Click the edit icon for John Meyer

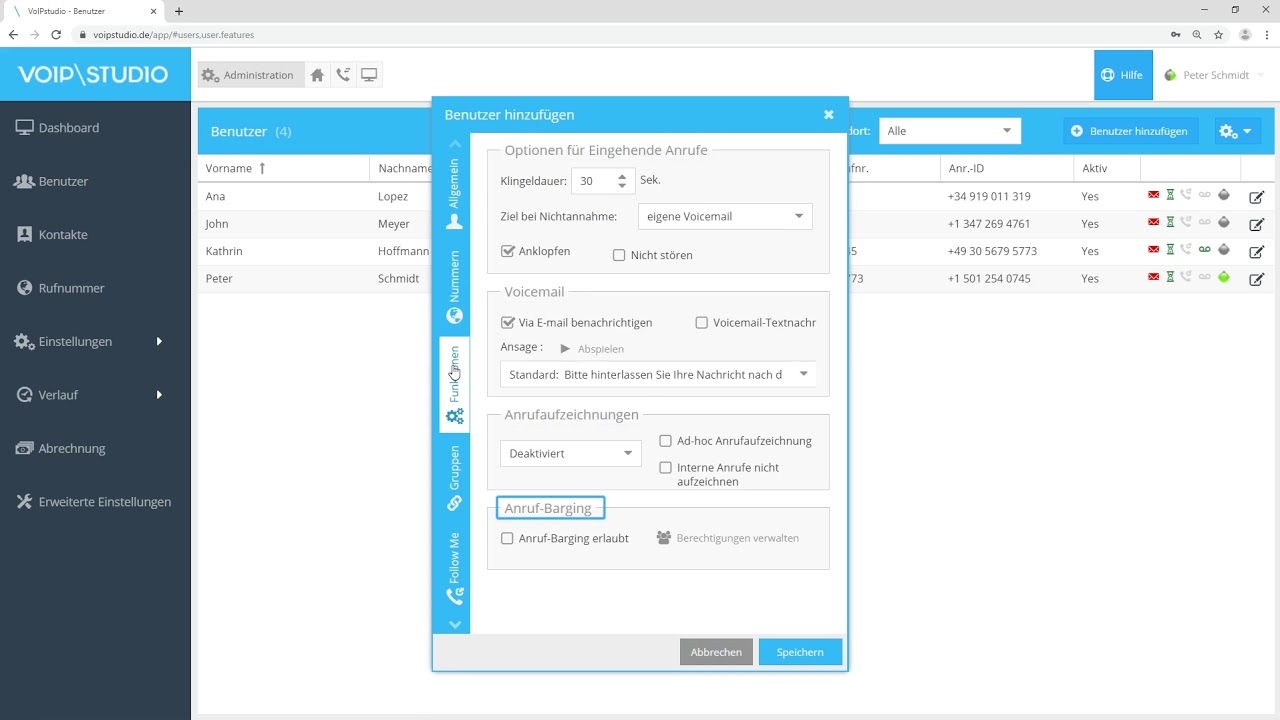coord(1257,224)
